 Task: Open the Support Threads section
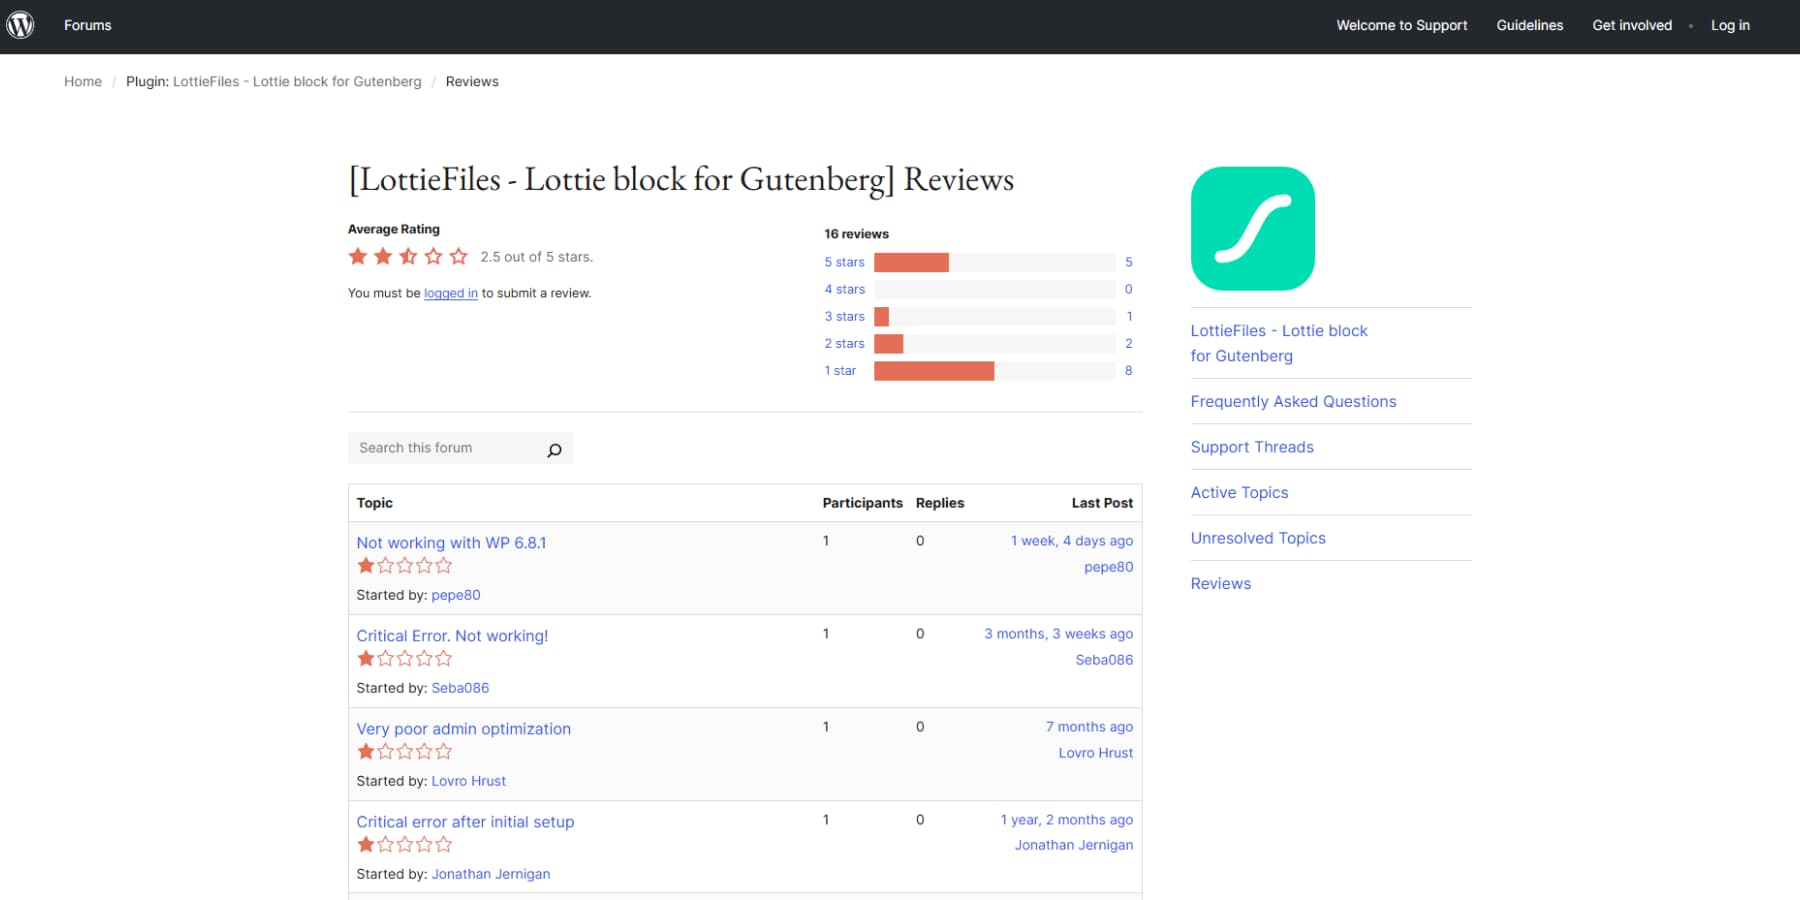[1252, 447]
